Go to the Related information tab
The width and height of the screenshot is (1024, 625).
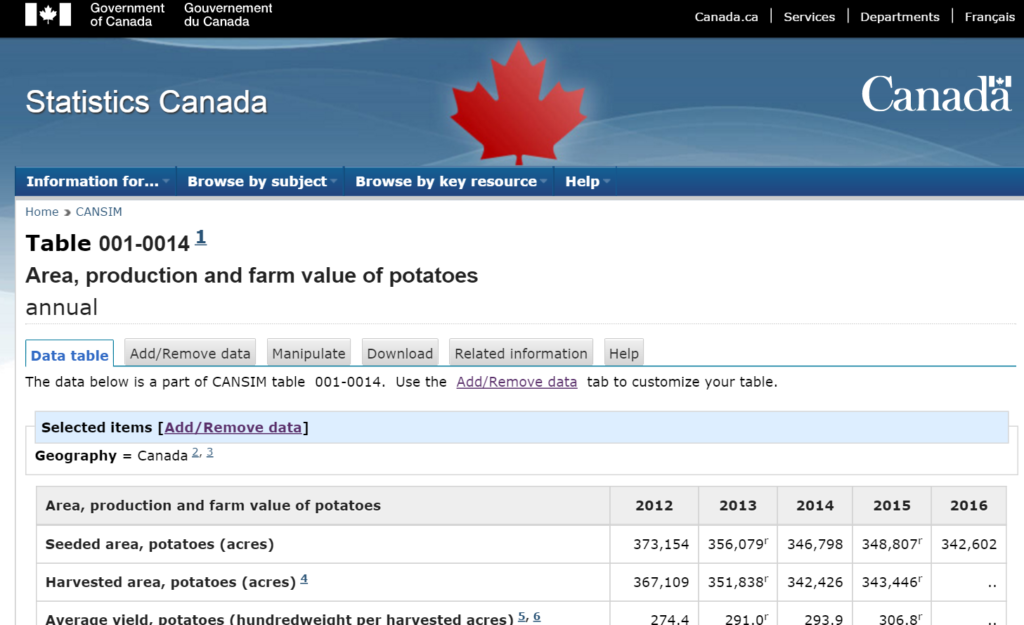[x=521, y=353]
